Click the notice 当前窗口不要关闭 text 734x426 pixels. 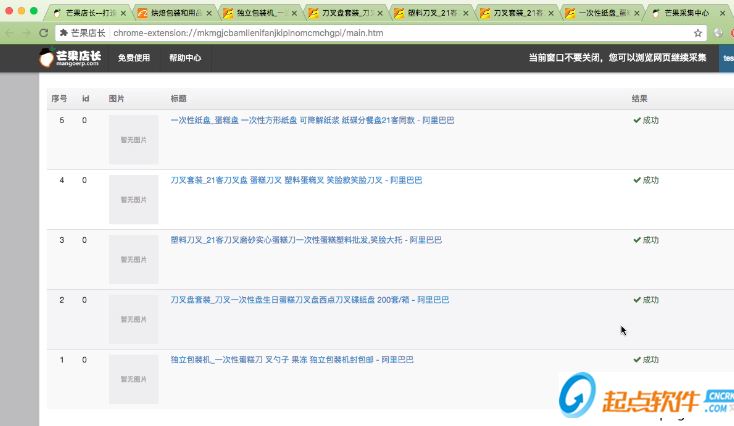click(x=617, y=58)
